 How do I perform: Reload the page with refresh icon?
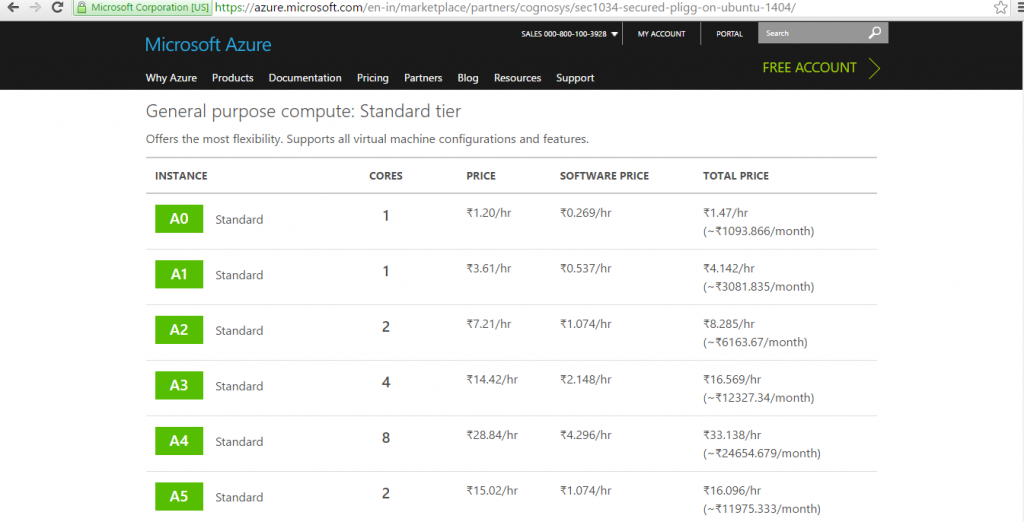click(x=59, y=7)
